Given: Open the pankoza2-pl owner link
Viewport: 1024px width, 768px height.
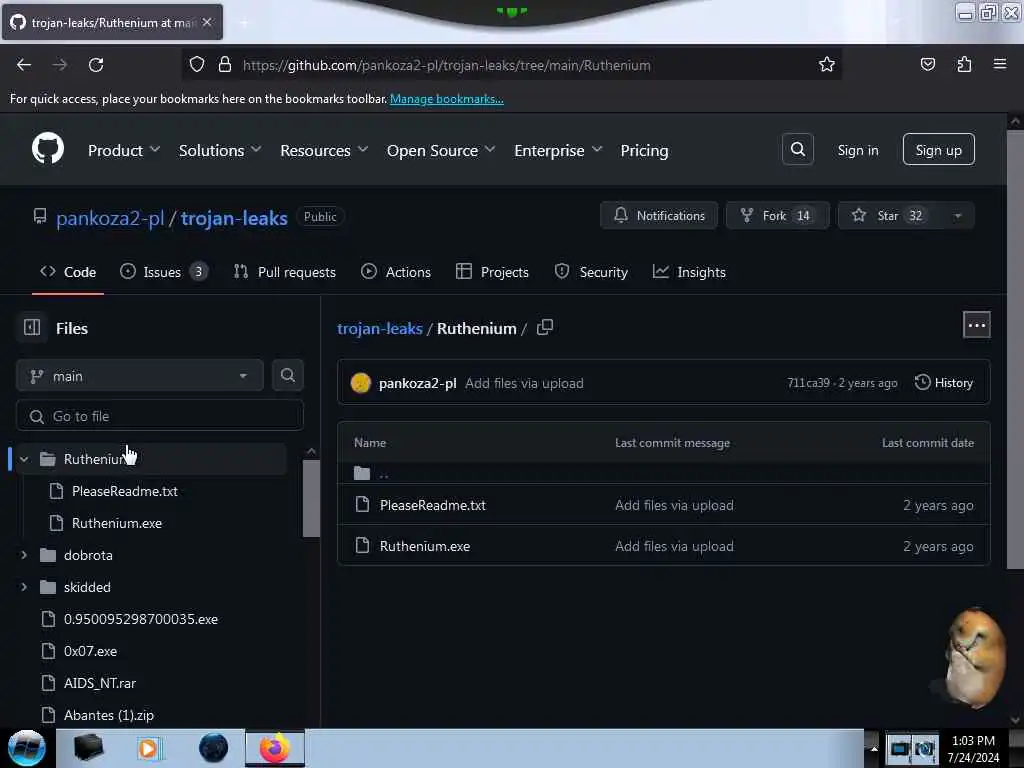Looking at the screenshot, I should 110,217.
